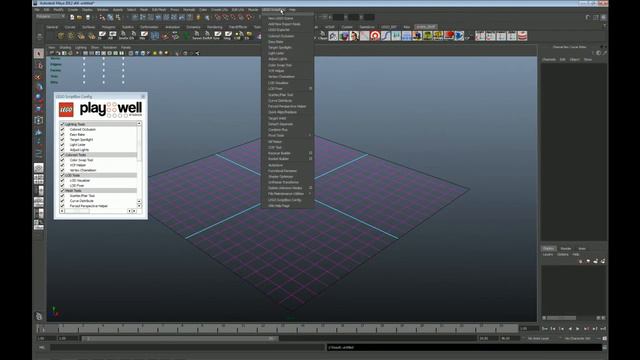Viewport: 640px width, 360px height.
Task: Create new layer icon in Layer Editor
Action: point(596,261)
